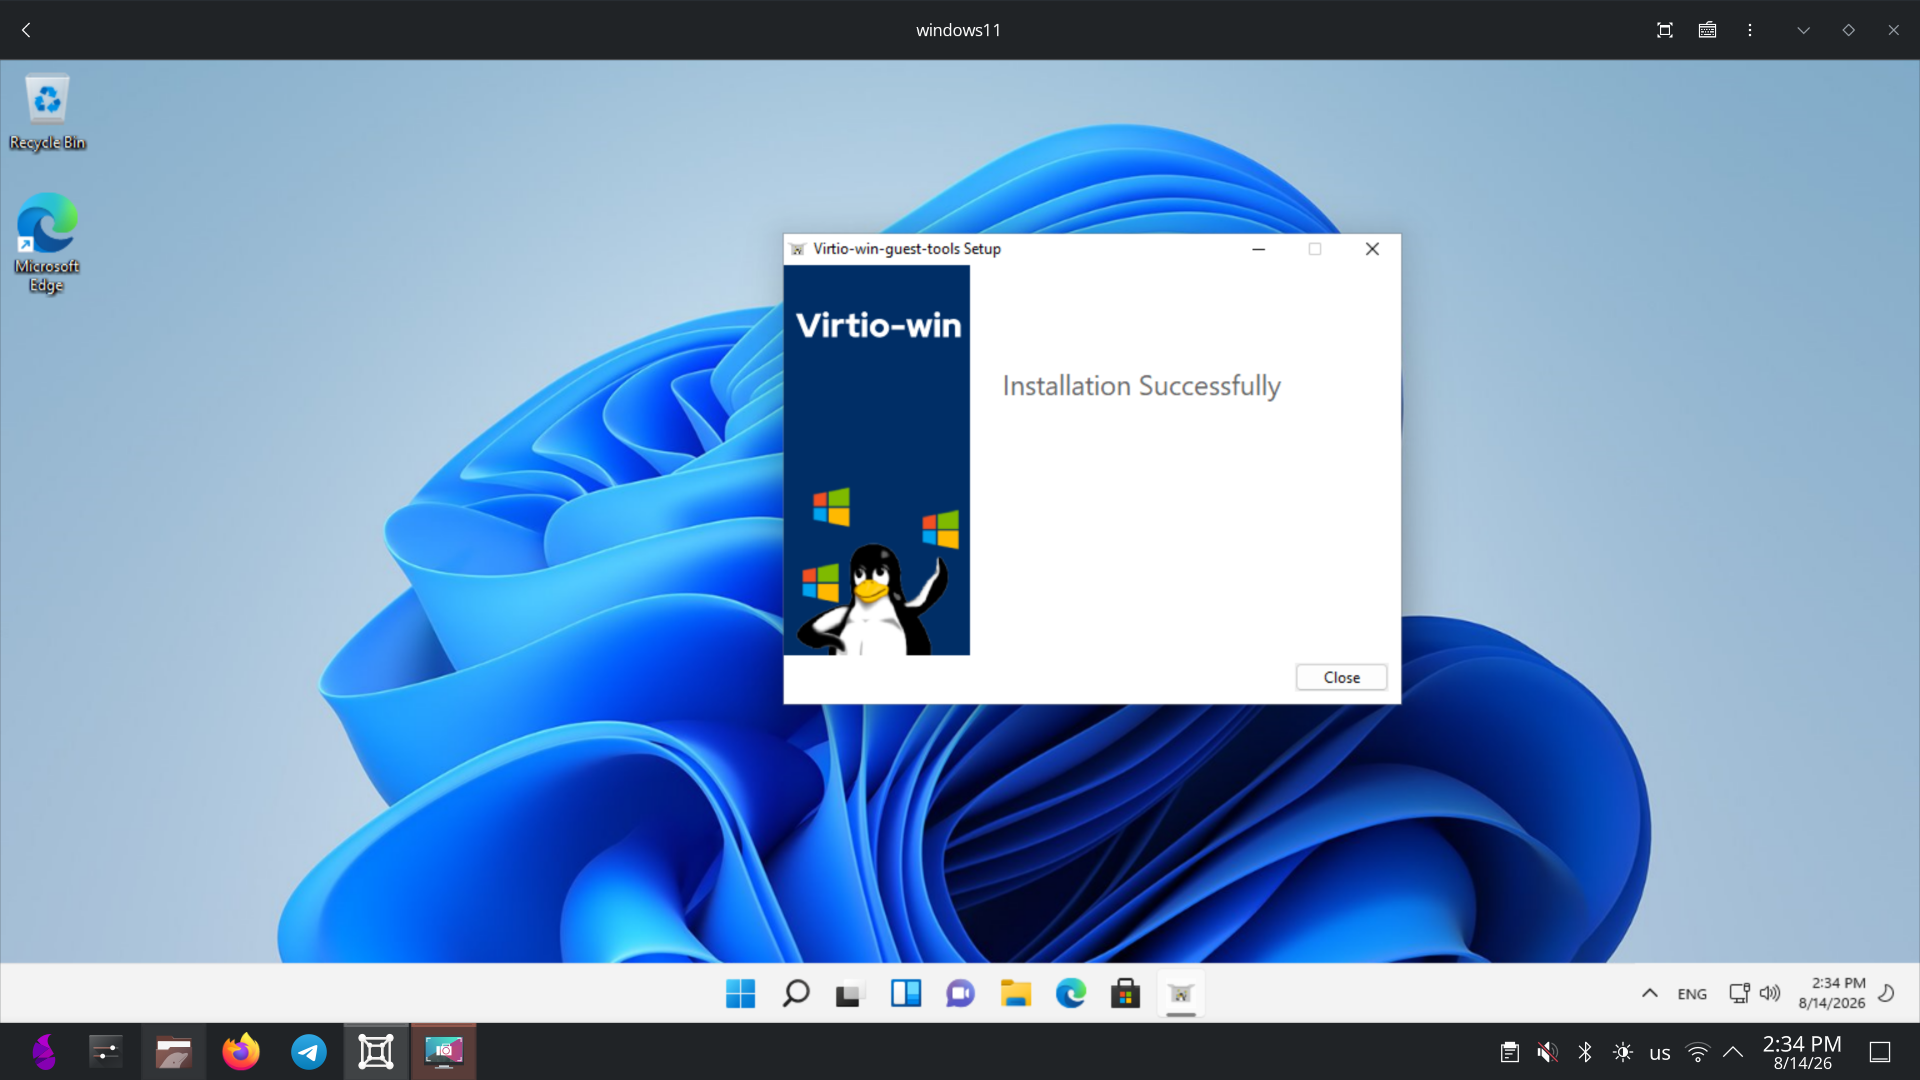Close the windows11 viewer window
The width and height of the screenshot is (1920, 1080).
click(1894, 30)
